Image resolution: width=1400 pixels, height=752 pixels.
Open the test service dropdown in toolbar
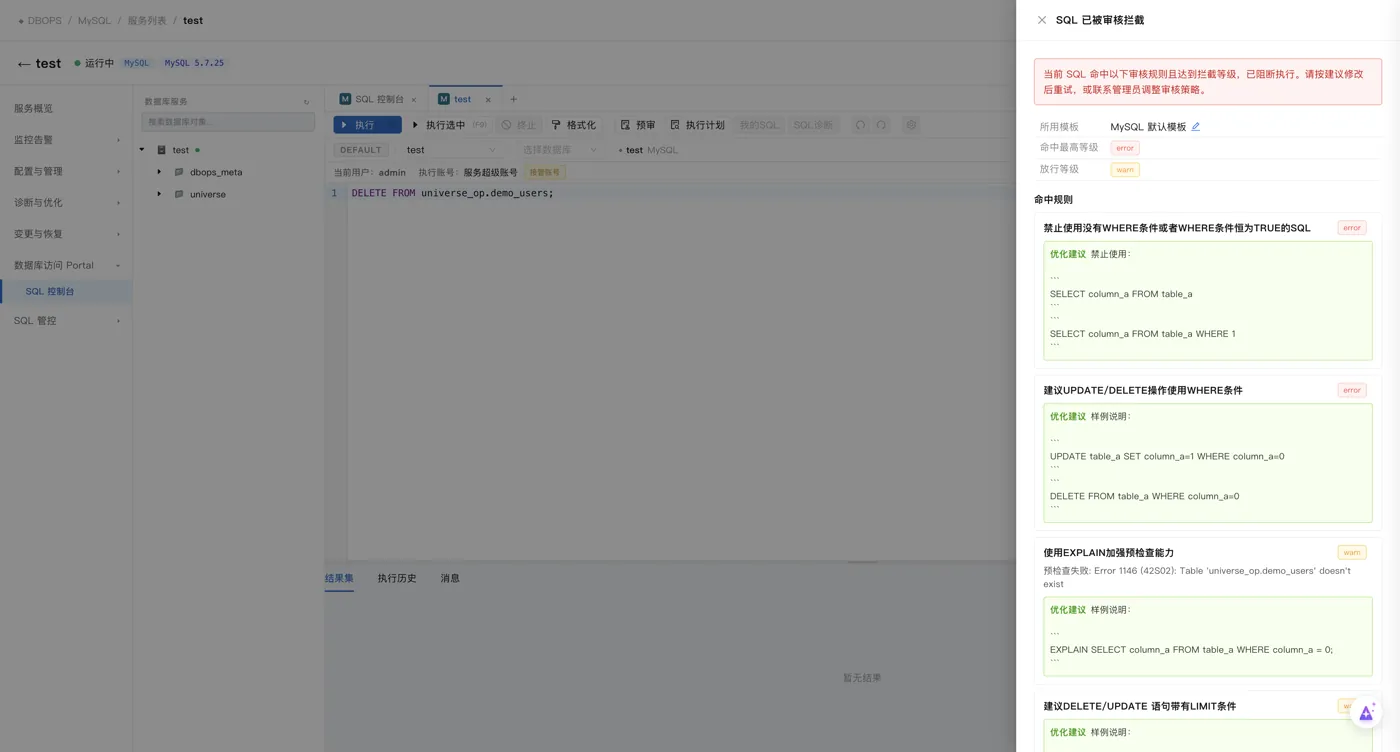click(451, 150)
